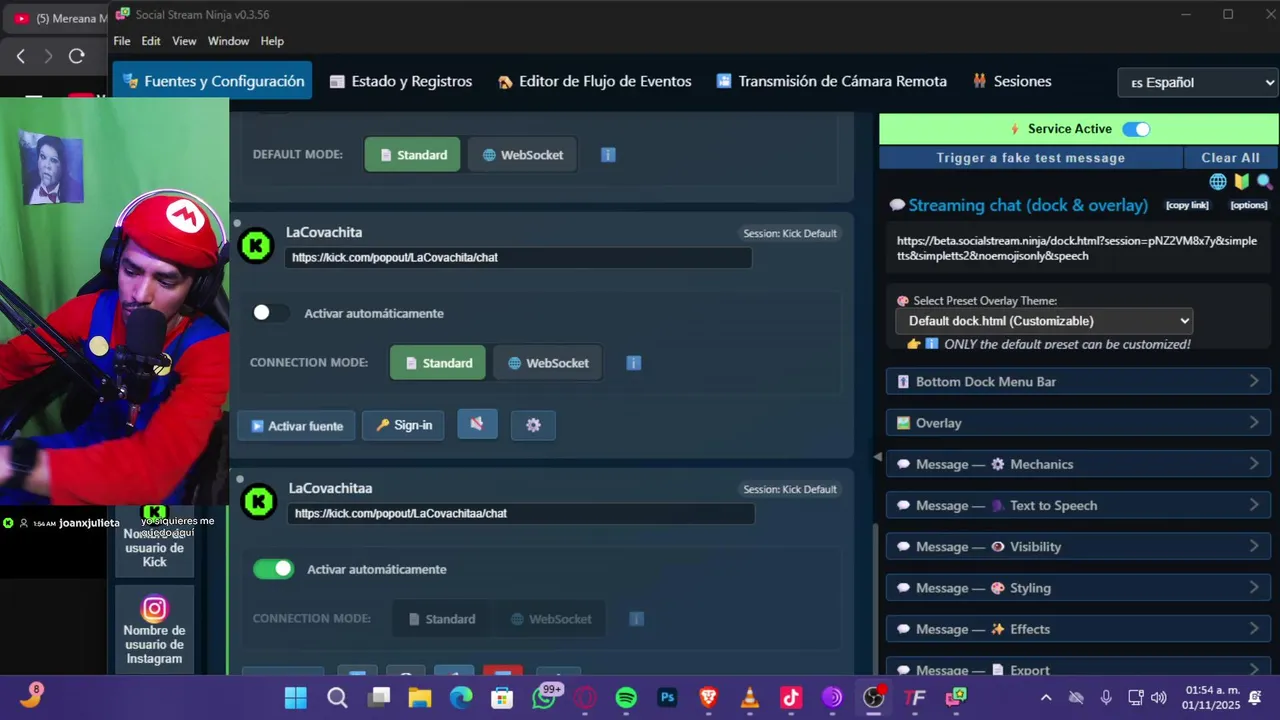Click the Clear All button

[x=1230, y=158]
